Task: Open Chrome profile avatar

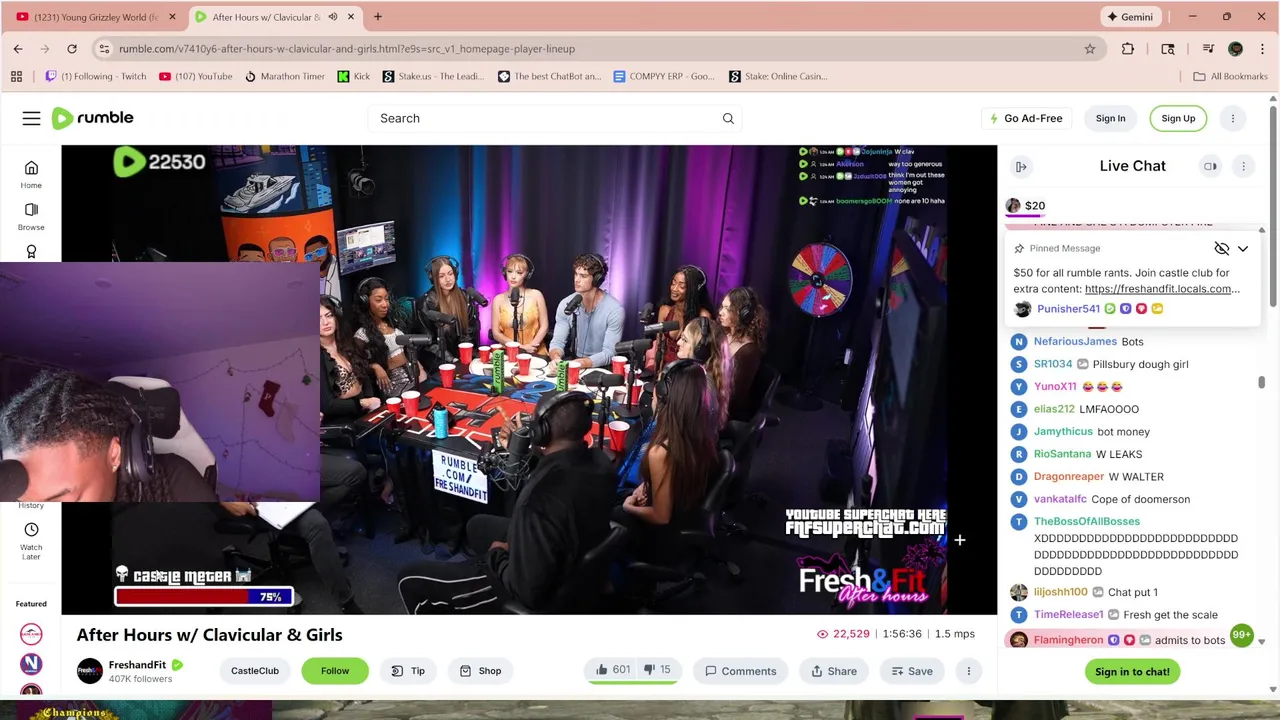Action: click(1235, 49)
